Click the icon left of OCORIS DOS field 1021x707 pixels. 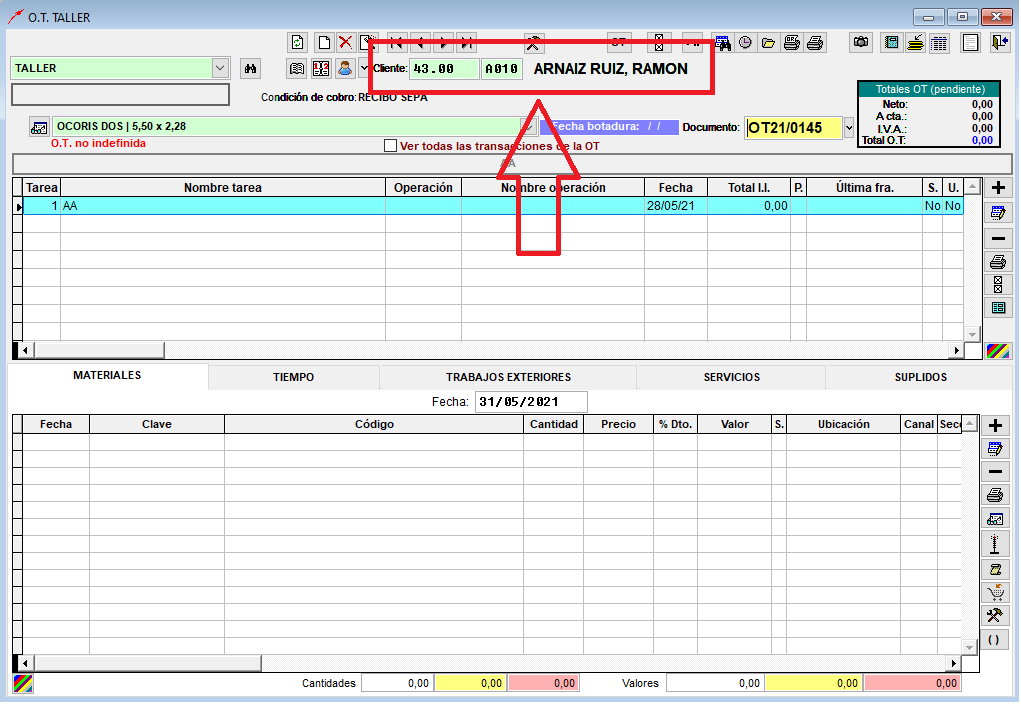pos(39,127)
